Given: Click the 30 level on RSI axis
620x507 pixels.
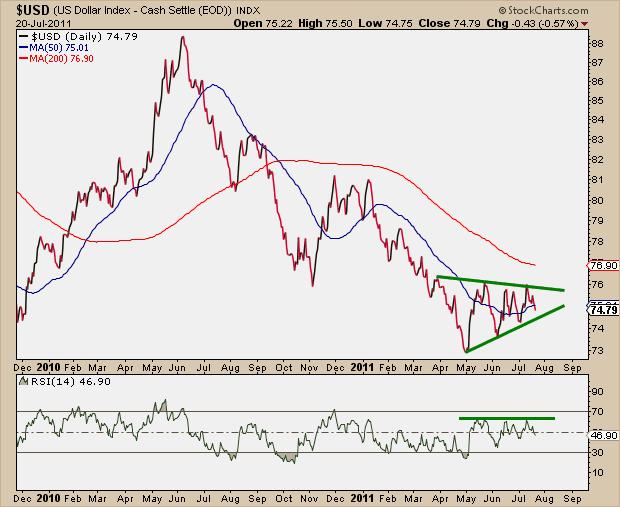Looking at the screenshot, I should 597,452.
